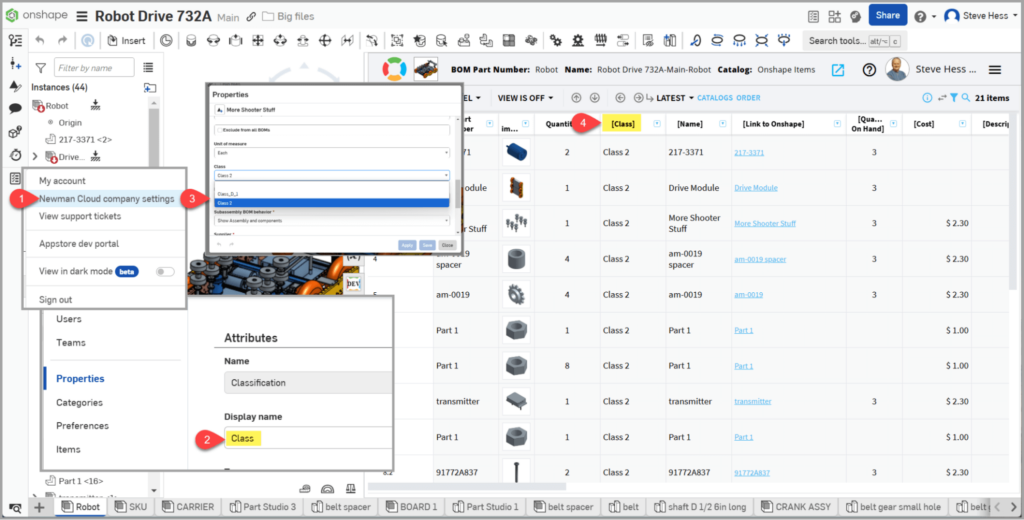Check Exclude from all BOMs checkbox
This screenshot has height=520, width=1024.
pyautogui.click(x=220, y=130)
